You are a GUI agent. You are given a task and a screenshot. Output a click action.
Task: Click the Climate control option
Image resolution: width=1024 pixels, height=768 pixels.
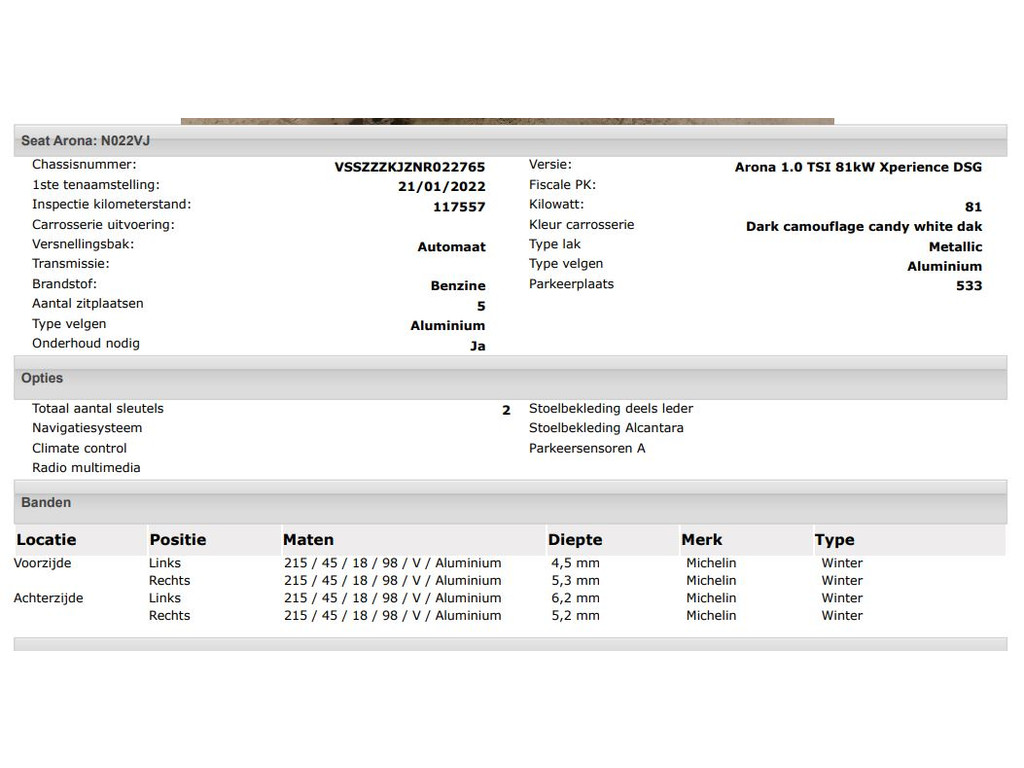(80, 449)
